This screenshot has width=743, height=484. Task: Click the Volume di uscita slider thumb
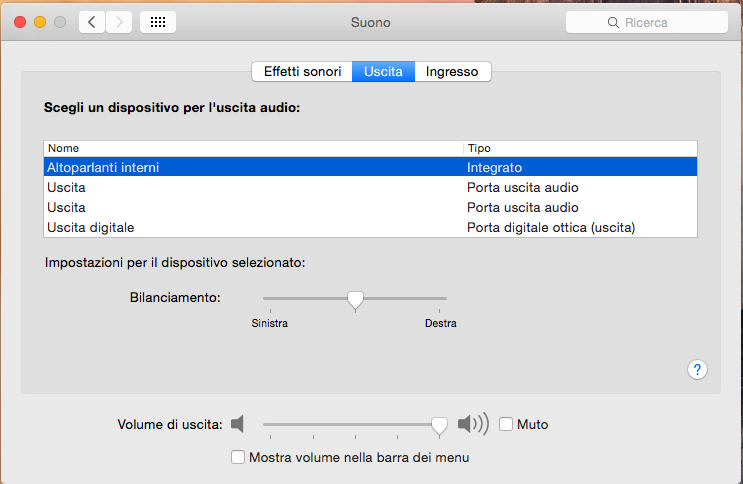[439, 426]
